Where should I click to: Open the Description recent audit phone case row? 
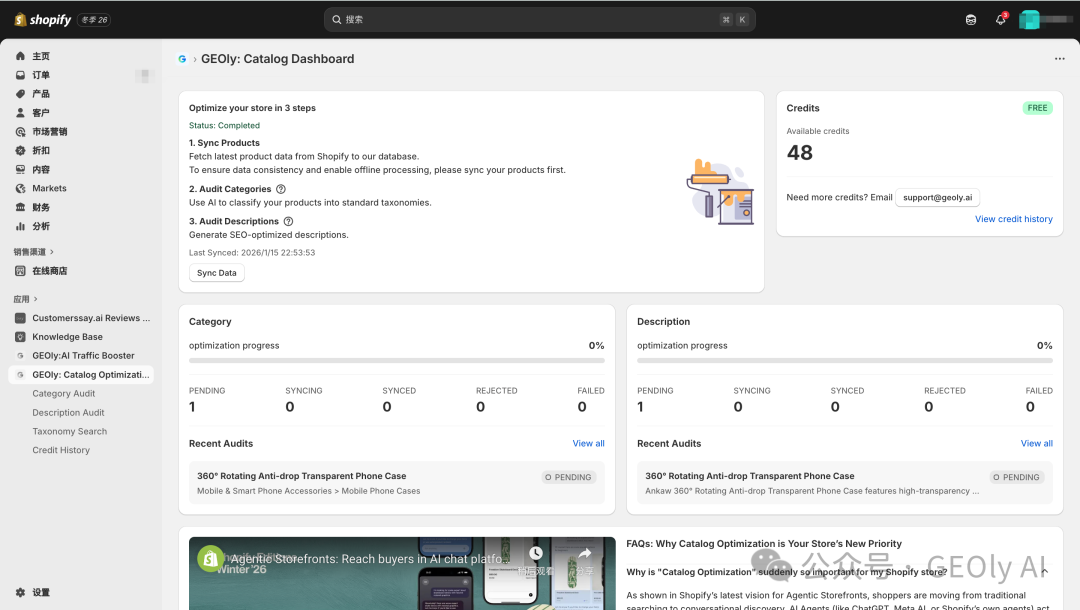tap(844, 483)
